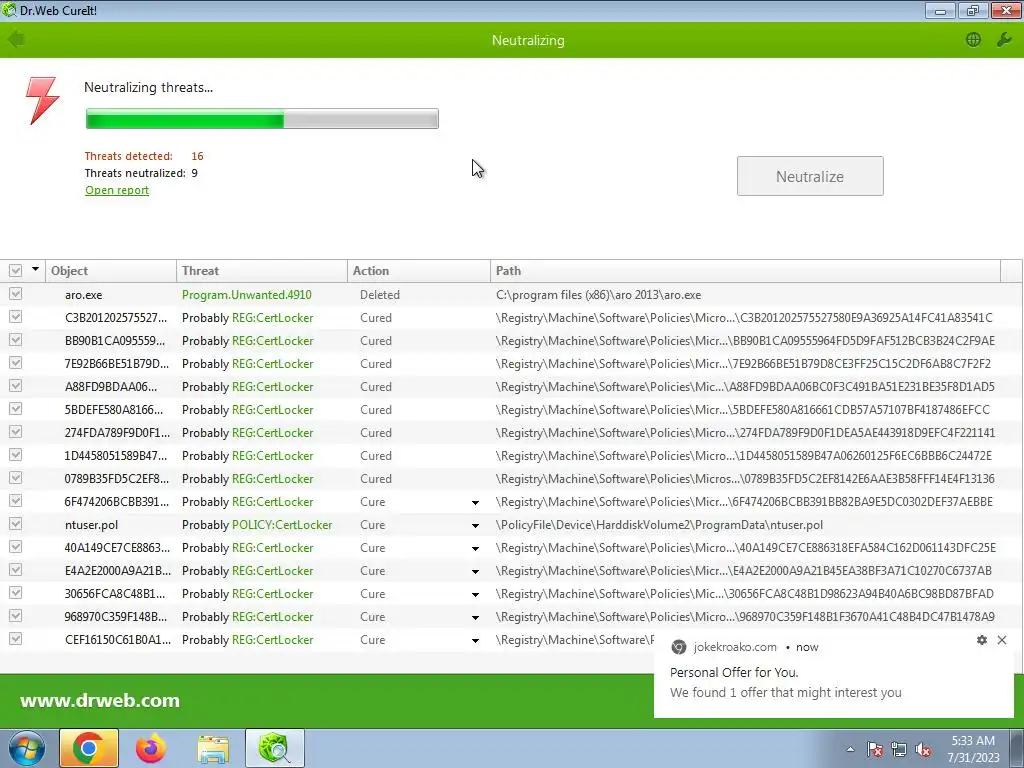Toggle the select-all checkbox in table header
Viewport: 1024px width, 768px height.
[16, 270]
